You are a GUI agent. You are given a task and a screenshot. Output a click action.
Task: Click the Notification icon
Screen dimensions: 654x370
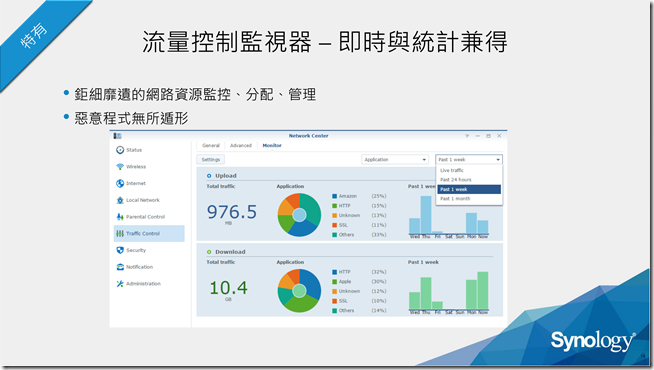coord(120,267)
